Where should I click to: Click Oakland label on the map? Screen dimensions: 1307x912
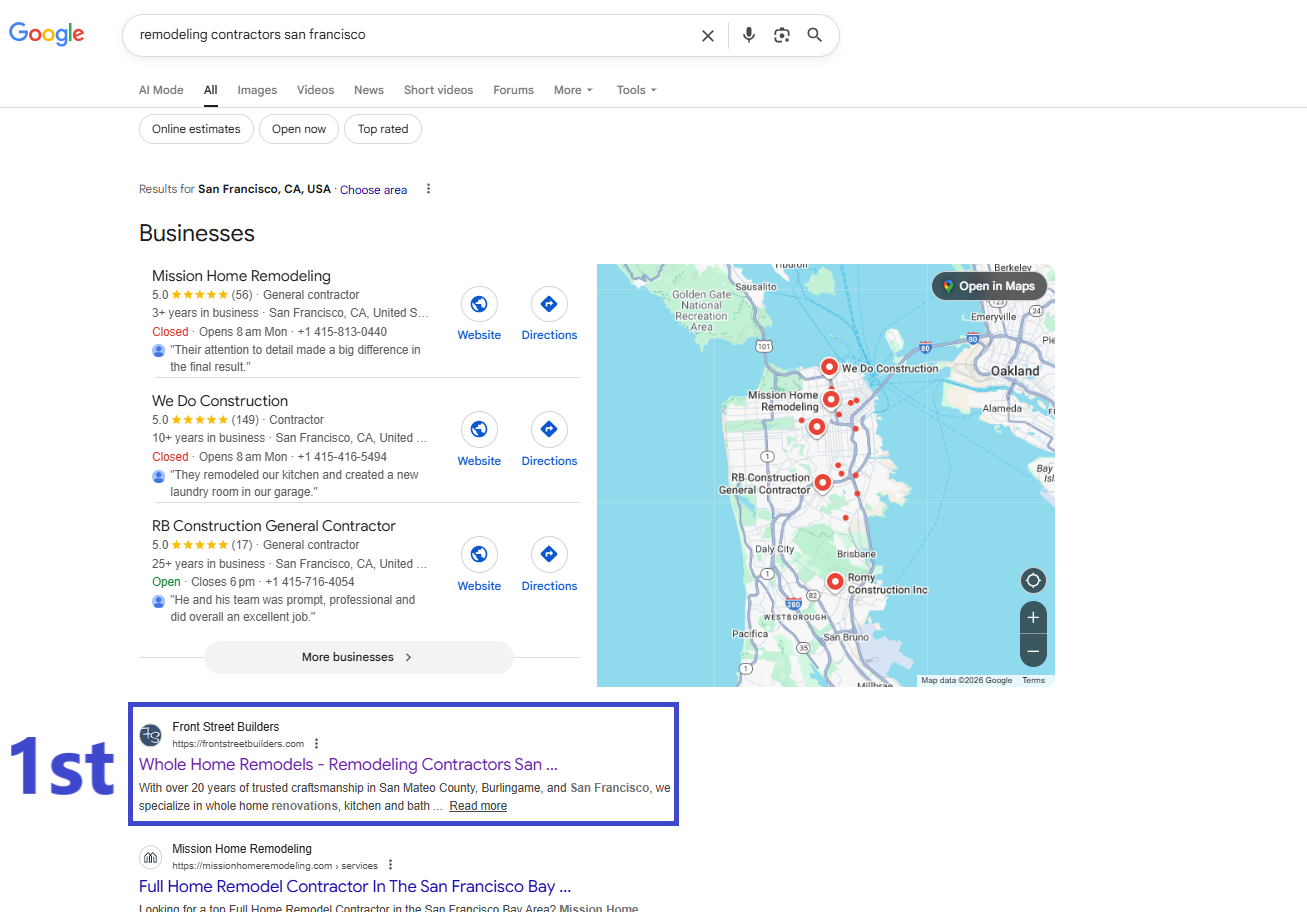pyautogui.click(x=1015, y=371)
